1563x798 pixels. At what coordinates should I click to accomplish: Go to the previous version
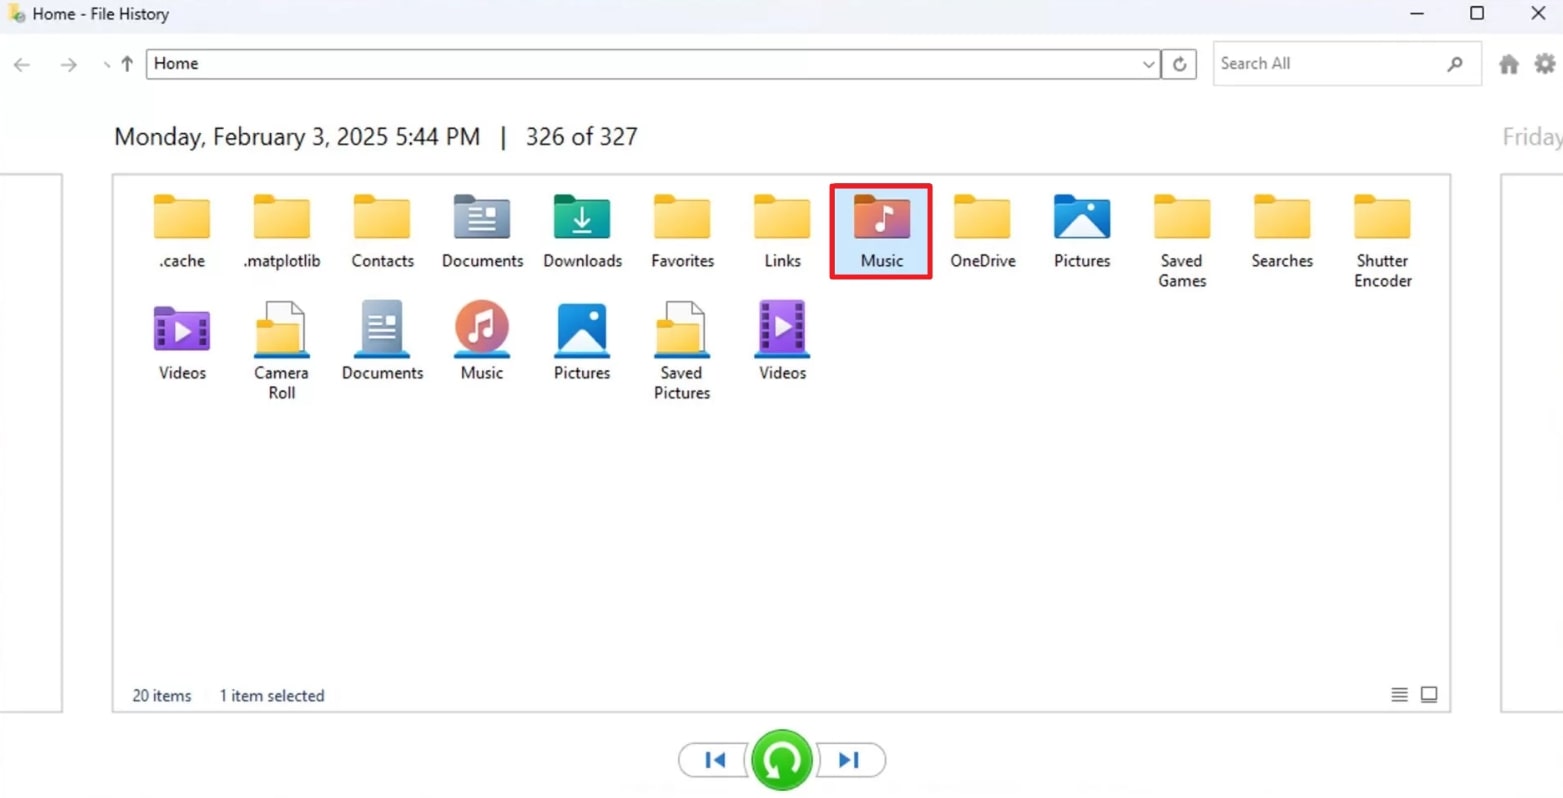pyautogui.click(x=713, y=760)
